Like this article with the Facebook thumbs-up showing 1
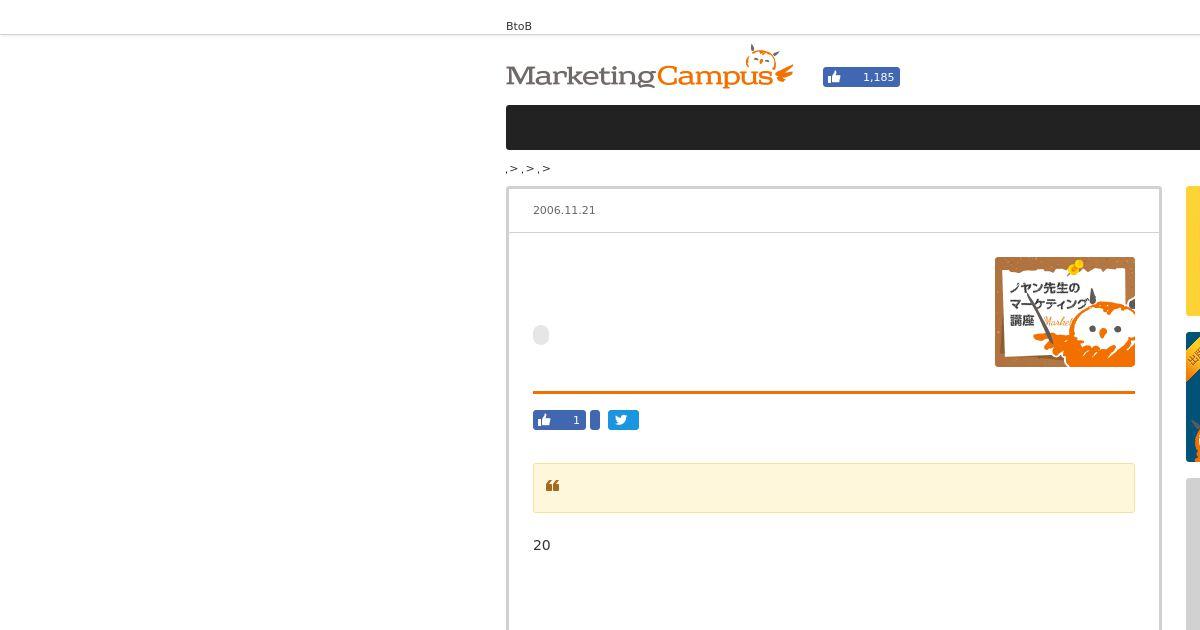This screenshot has height=630, width=1200. click(559, 420)
